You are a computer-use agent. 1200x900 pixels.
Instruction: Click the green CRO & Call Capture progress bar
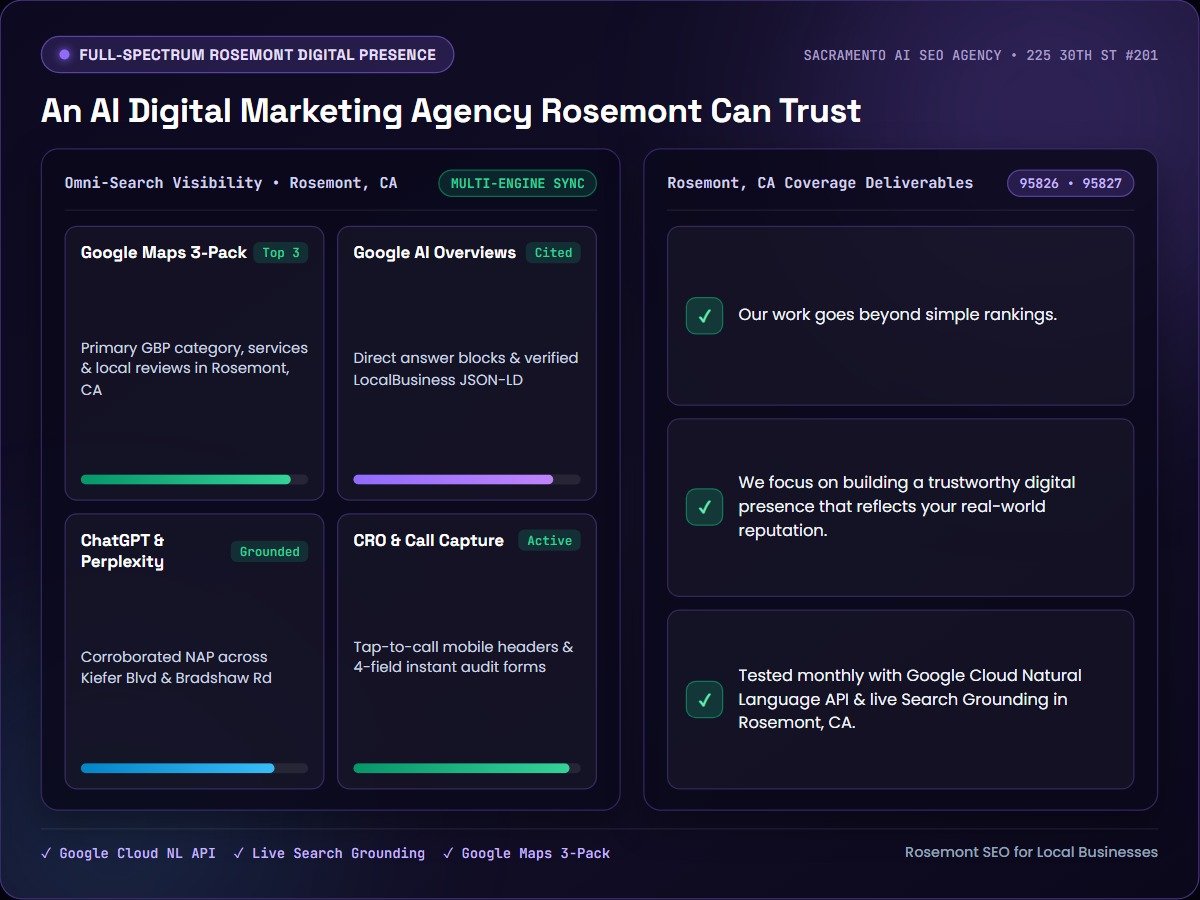pos(466,768)
